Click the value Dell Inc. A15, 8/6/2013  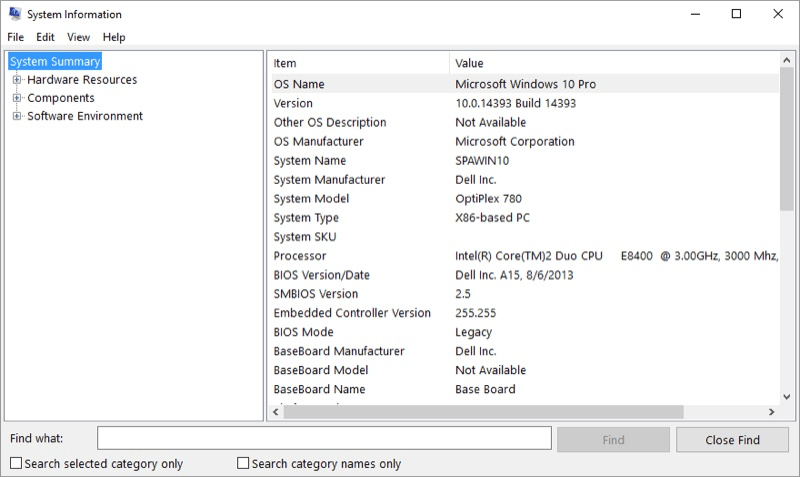pos(514,275)
